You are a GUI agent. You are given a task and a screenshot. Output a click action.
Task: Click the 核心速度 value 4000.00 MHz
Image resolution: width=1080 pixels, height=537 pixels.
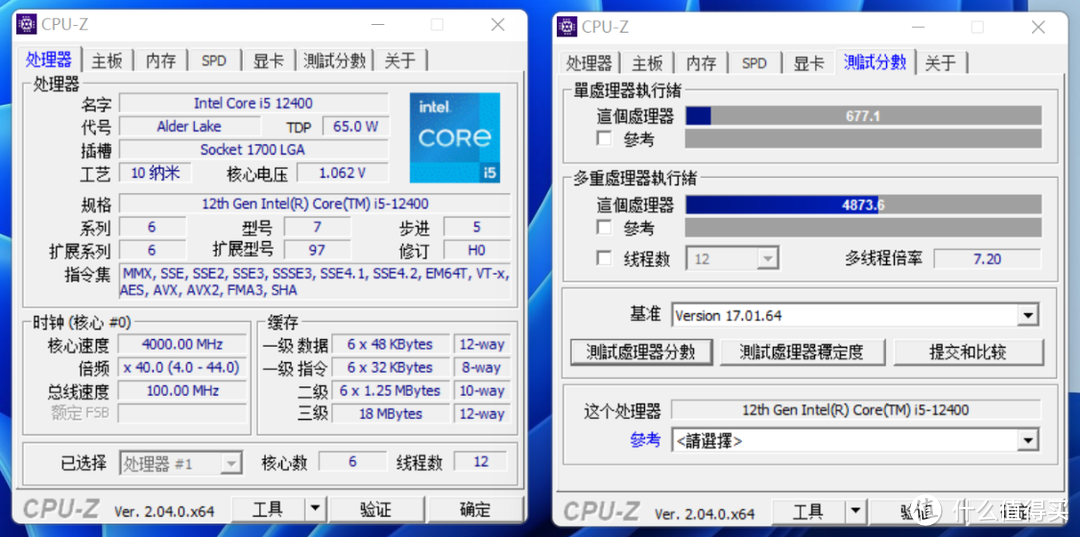tap(182, 344)
